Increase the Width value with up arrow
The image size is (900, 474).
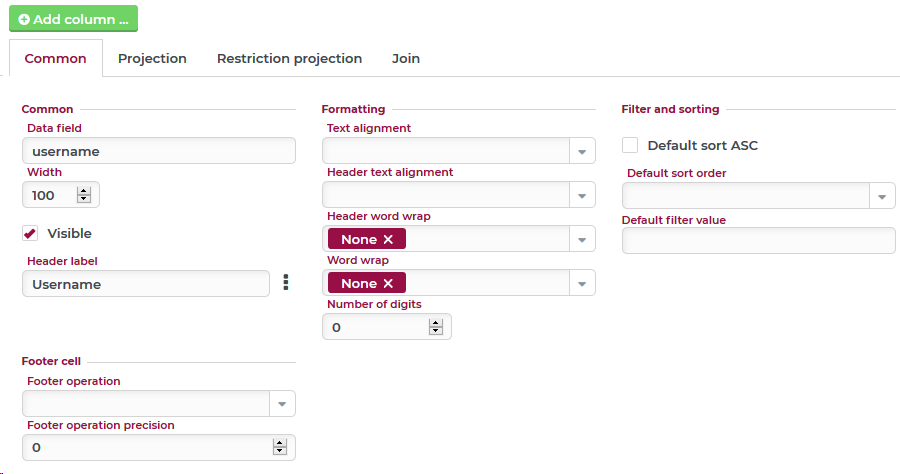coord(84,190)
